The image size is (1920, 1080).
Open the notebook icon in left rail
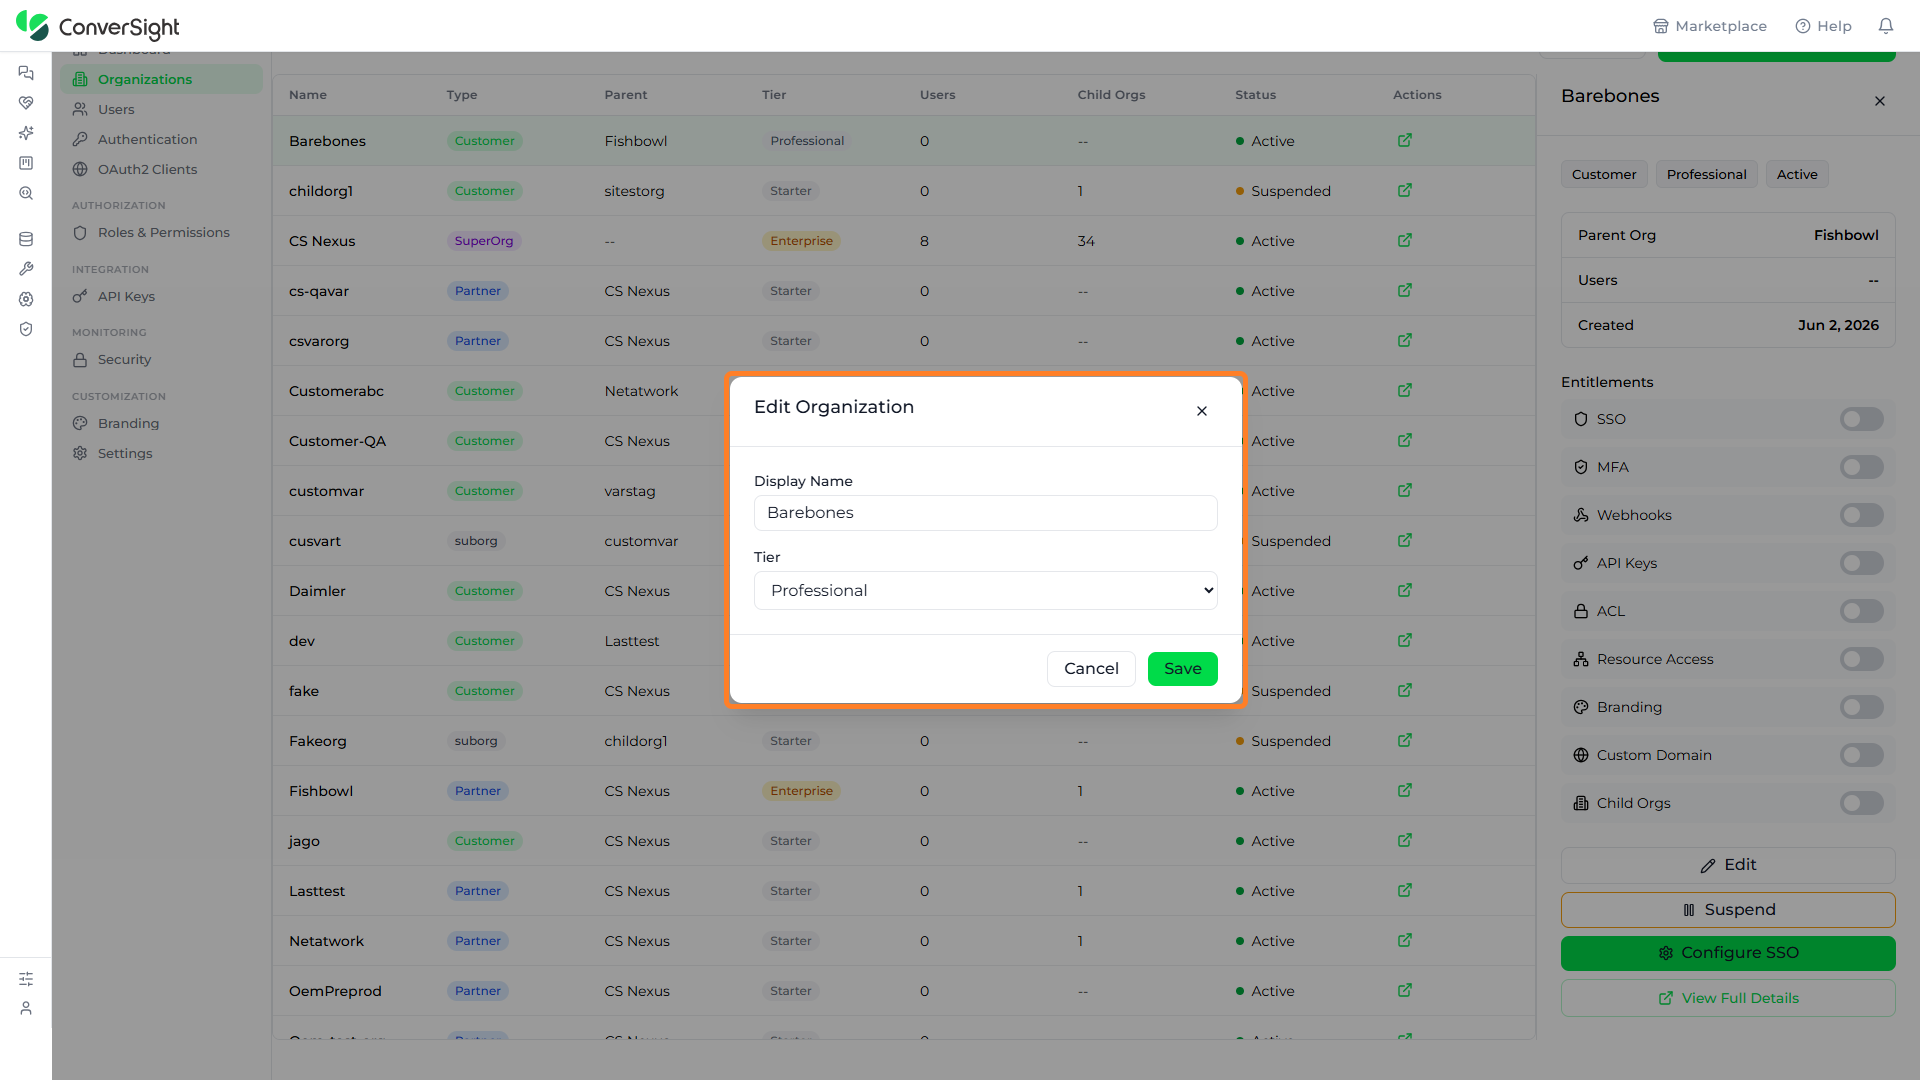(x=26, y=163)
